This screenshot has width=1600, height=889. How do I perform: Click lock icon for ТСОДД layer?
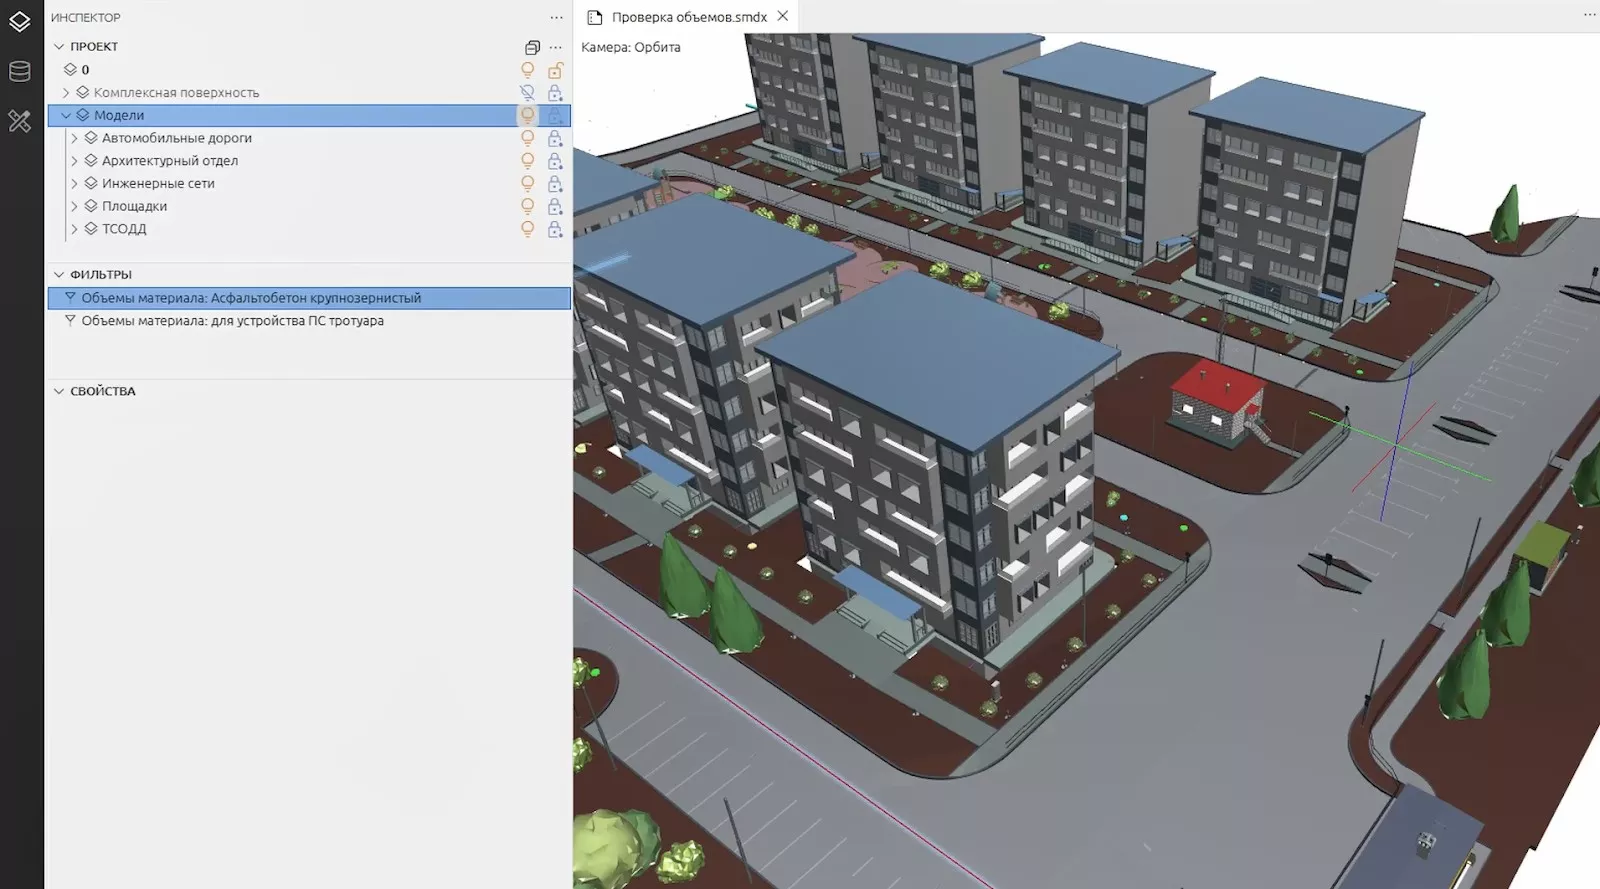555,229
